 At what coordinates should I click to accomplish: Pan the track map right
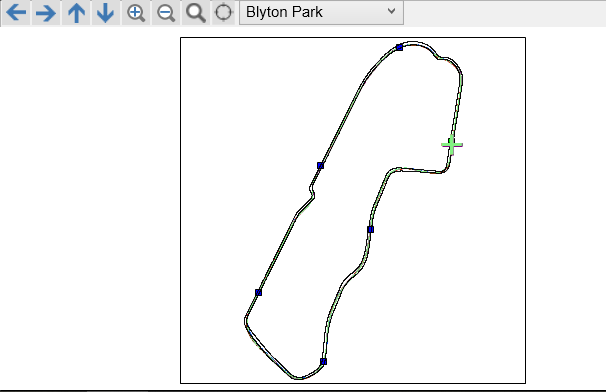pos(46,13)
